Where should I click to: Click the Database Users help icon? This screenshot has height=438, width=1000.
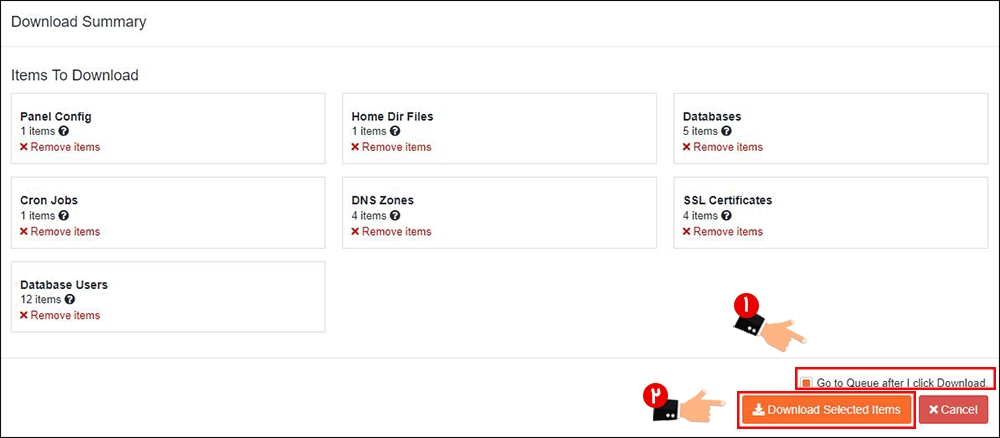70,300
